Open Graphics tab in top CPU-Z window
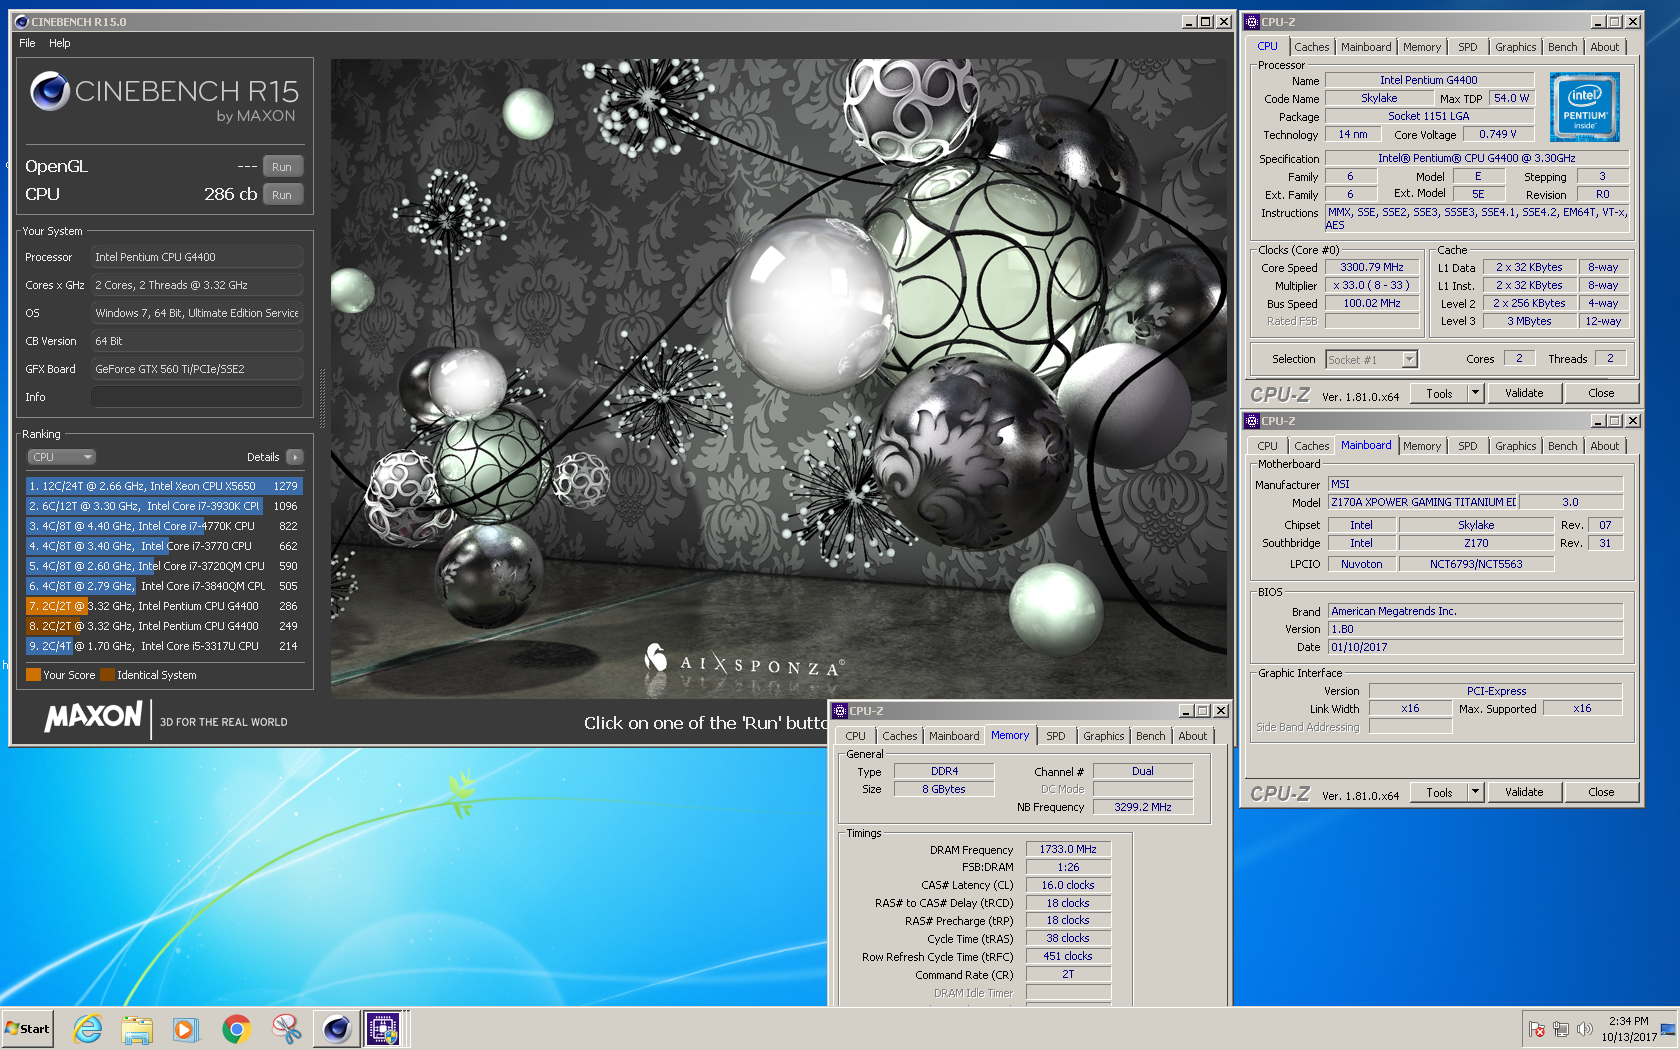Image resolution: width=1680 pixels, height=1050 pixels. [x=1515, y=47]
